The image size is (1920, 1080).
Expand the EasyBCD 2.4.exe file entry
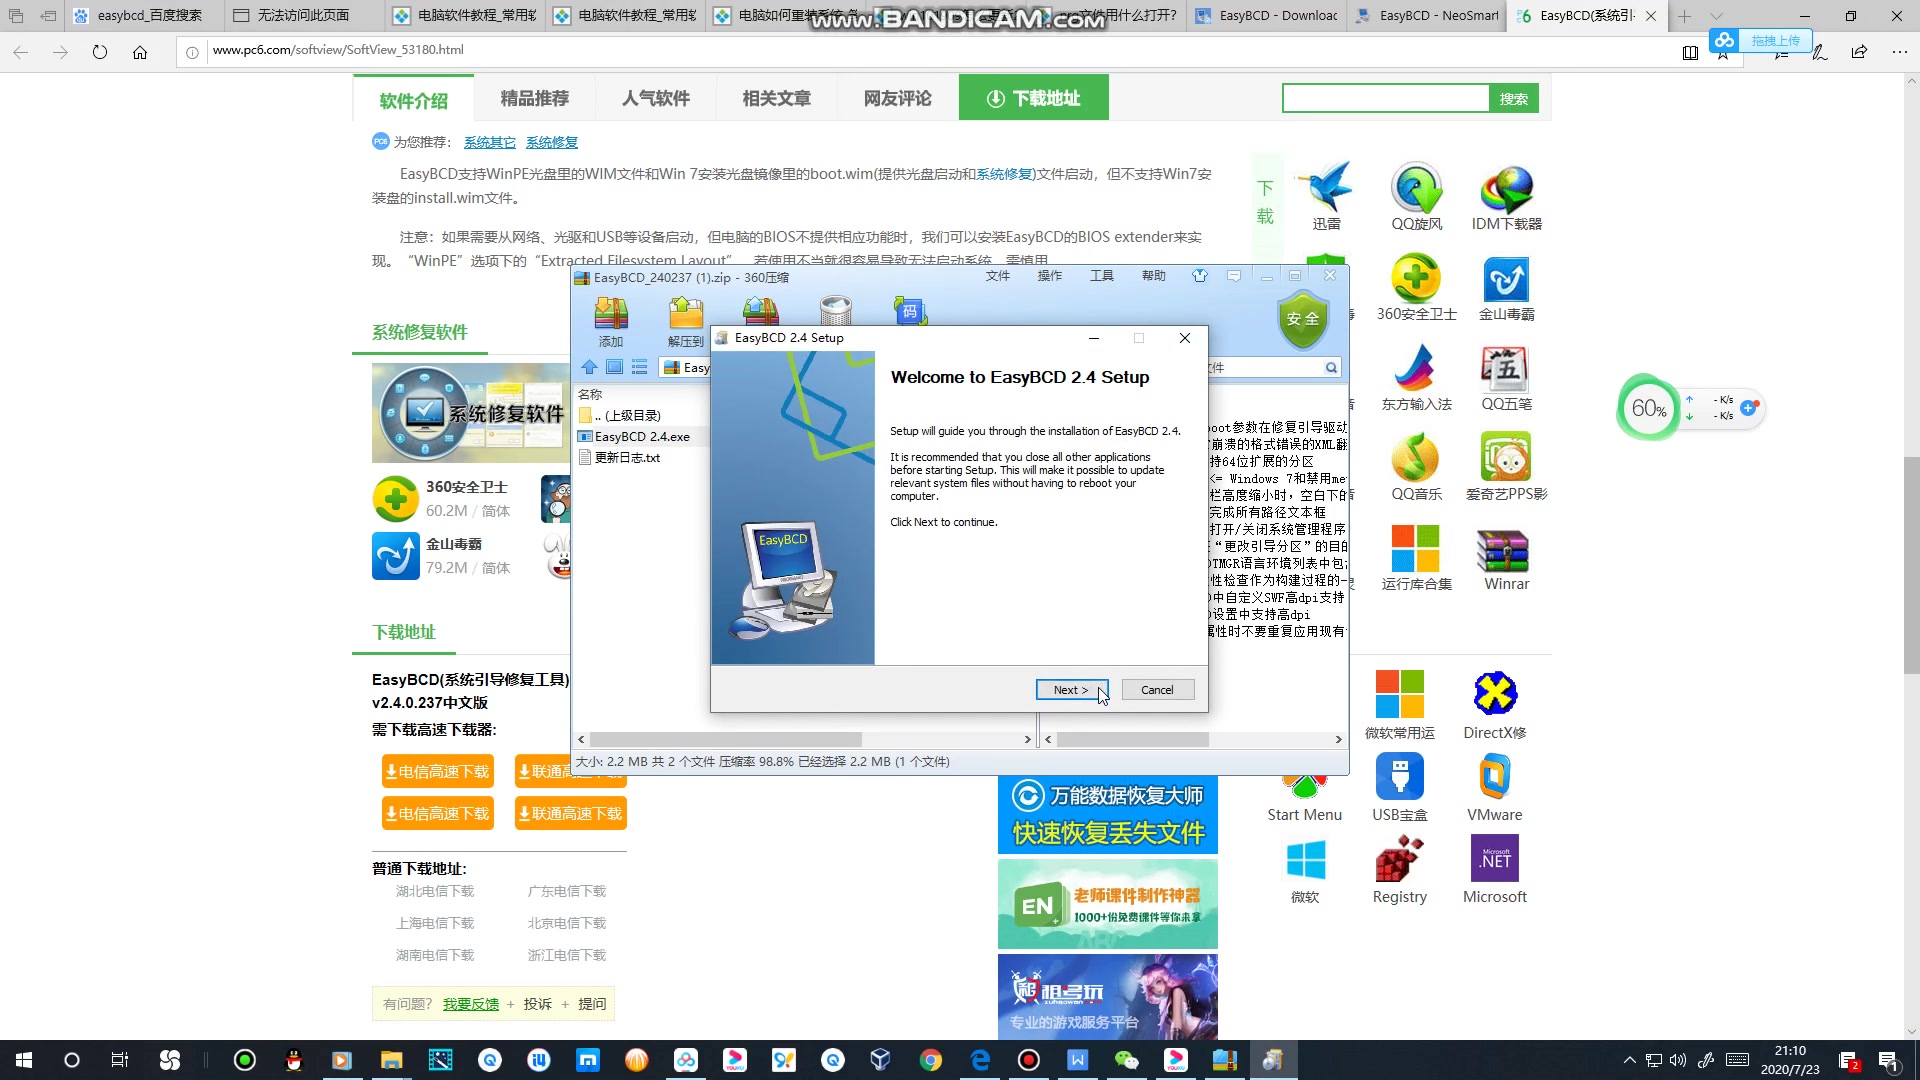[642, 435]
